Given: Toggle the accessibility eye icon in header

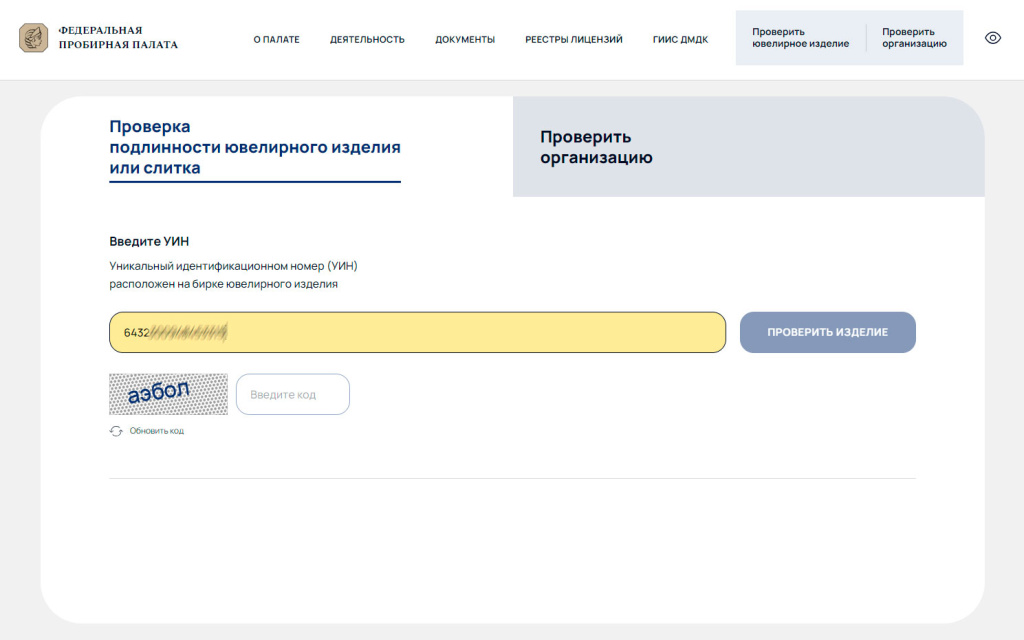Looking at the screenshot, I should (x=992, y=38).
